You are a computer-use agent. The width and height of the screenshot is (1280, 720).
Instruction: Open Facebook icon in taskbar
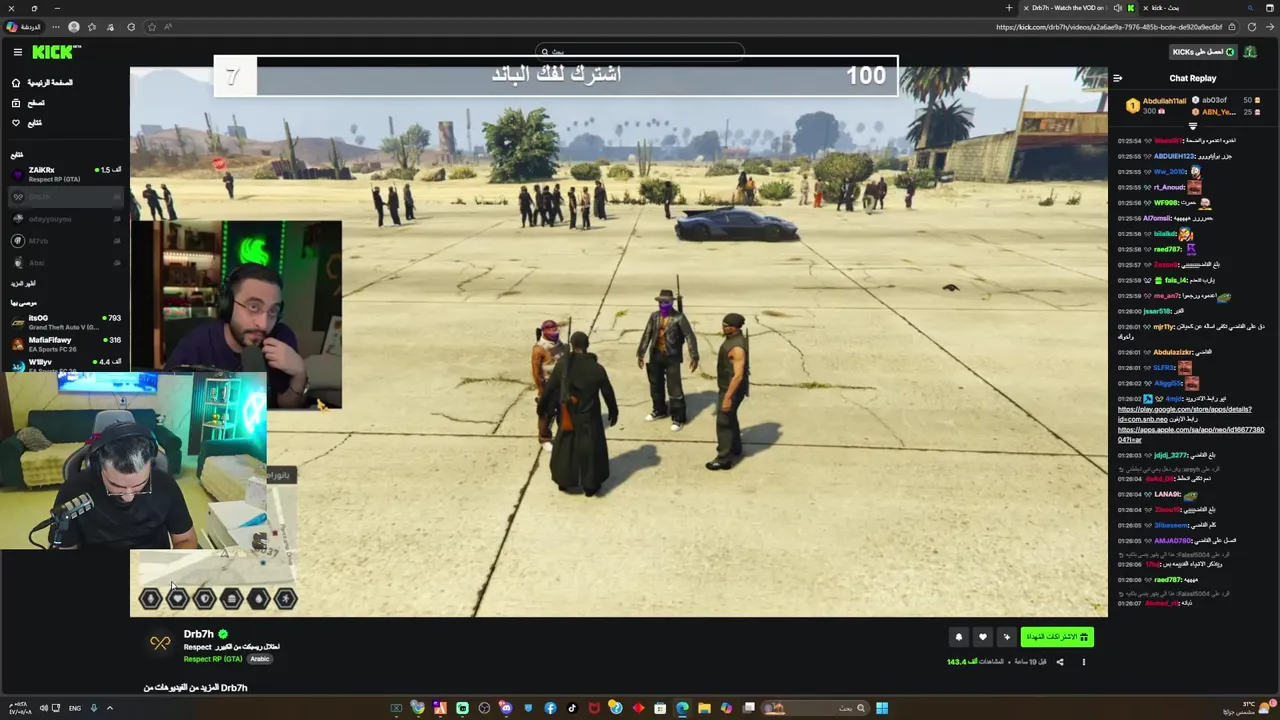coord(550,708)
